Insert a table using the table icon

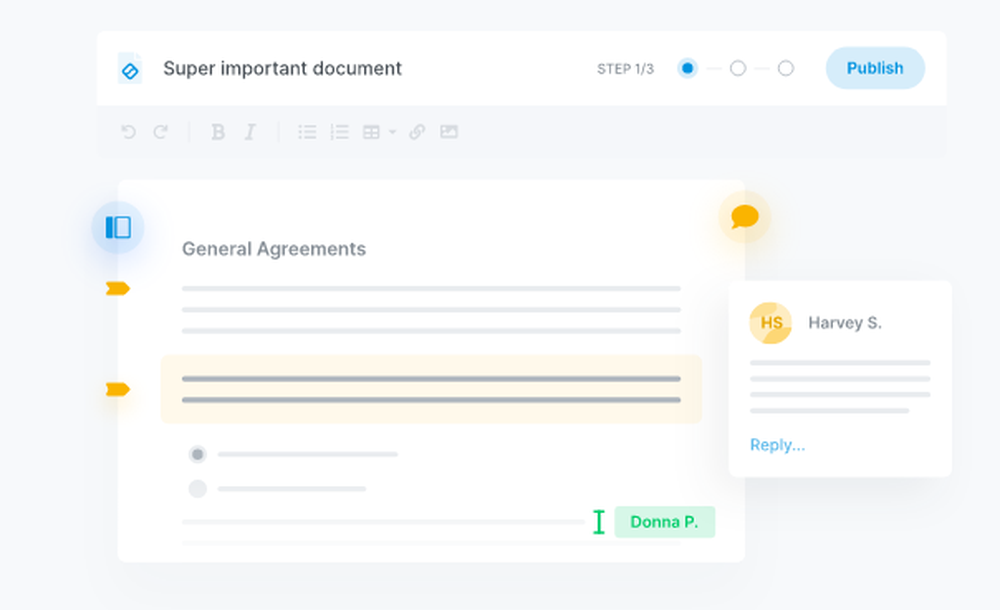click(370, 131)
